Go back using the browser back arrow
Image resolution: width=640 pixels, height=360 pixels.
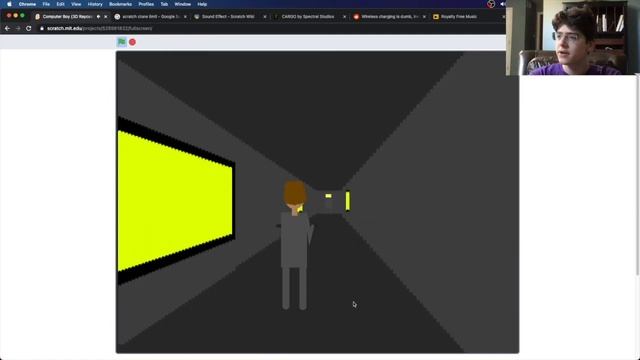[7, 29]
